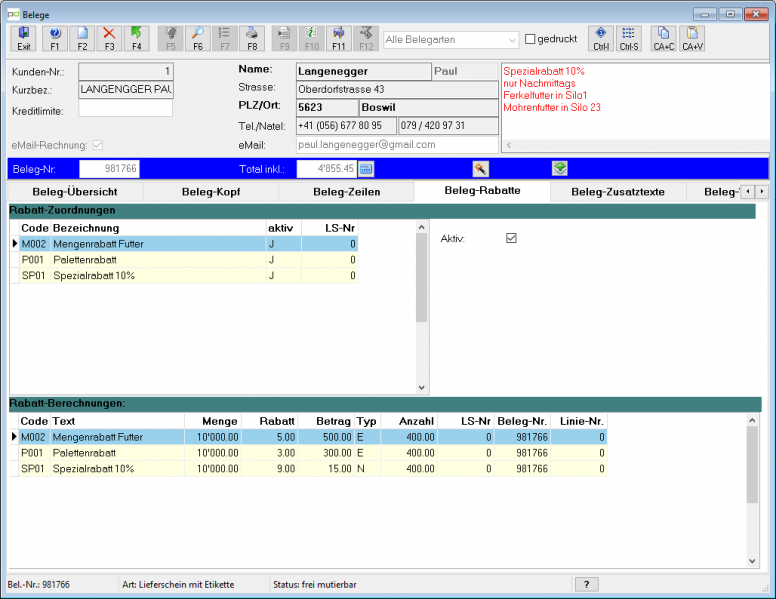Delete record using the F3 red X

coord(109,39)
